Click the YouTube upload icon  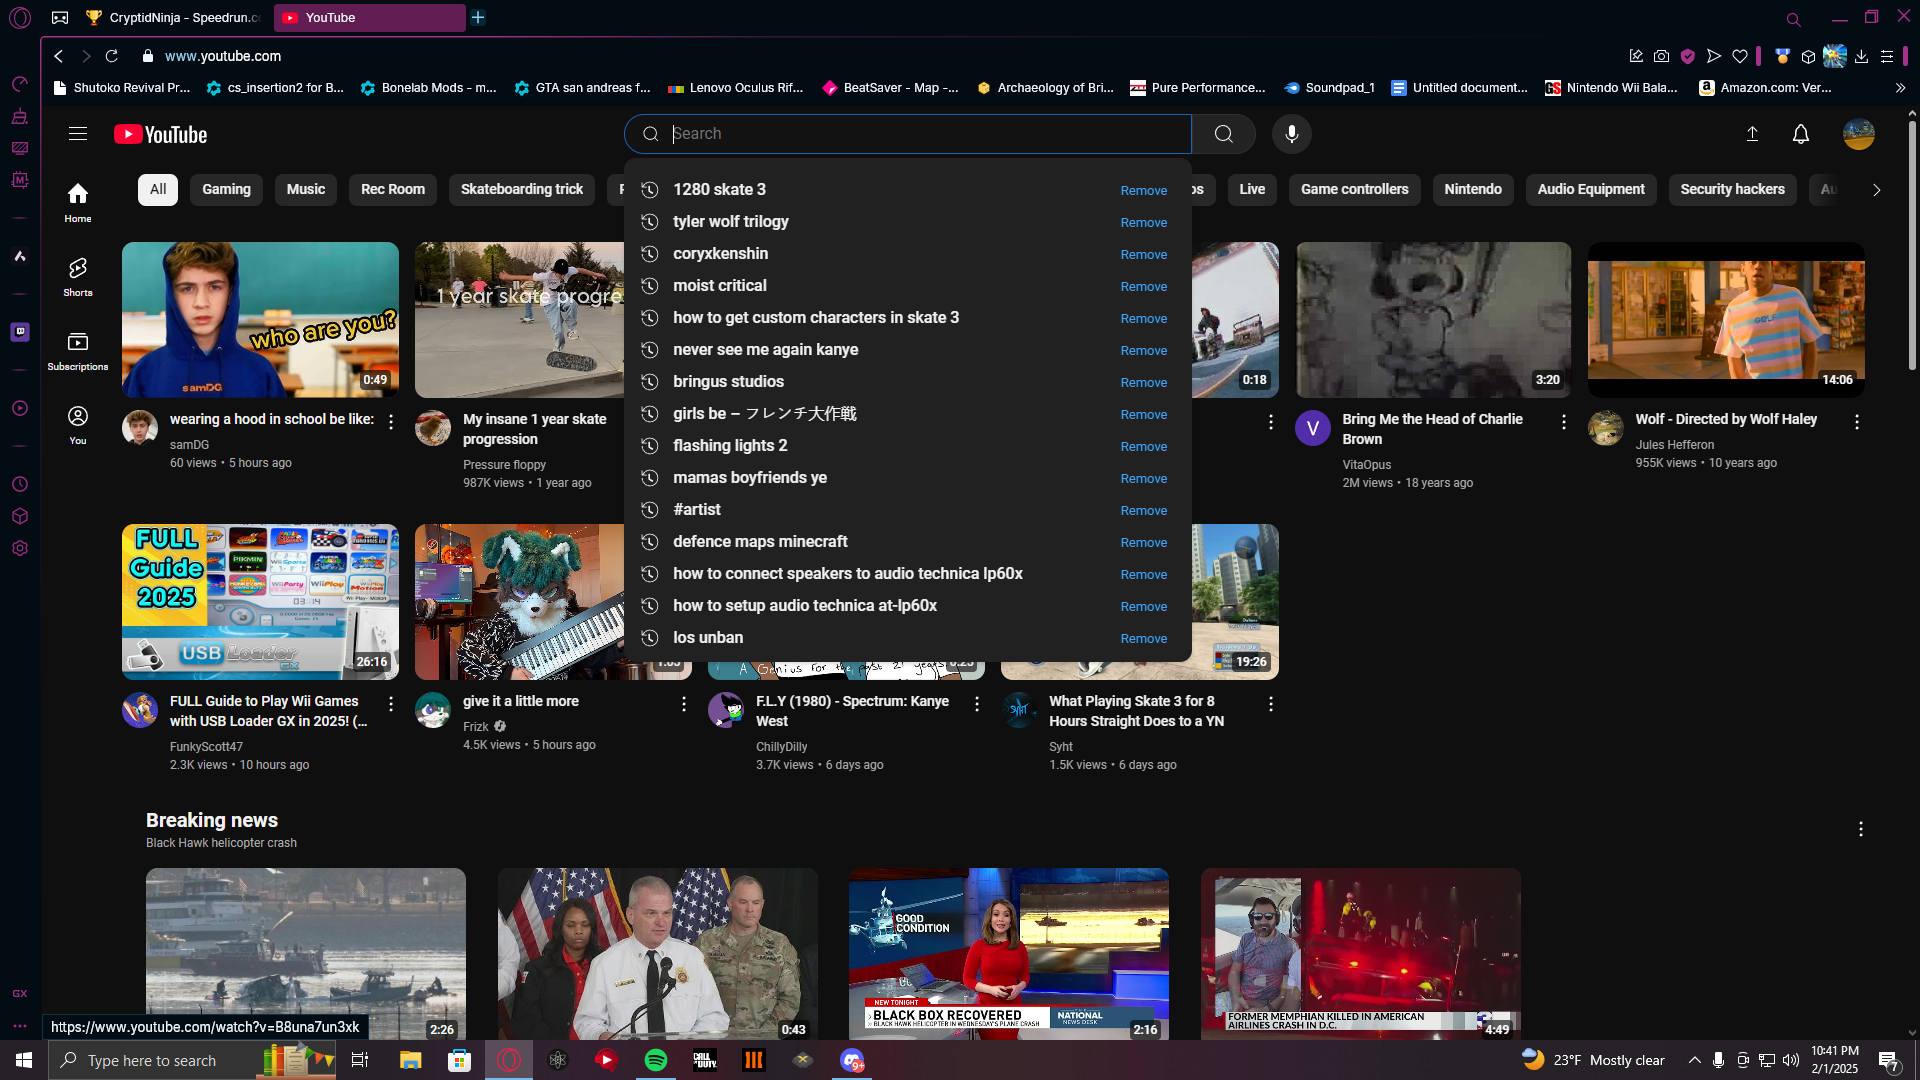[1752, 134]
